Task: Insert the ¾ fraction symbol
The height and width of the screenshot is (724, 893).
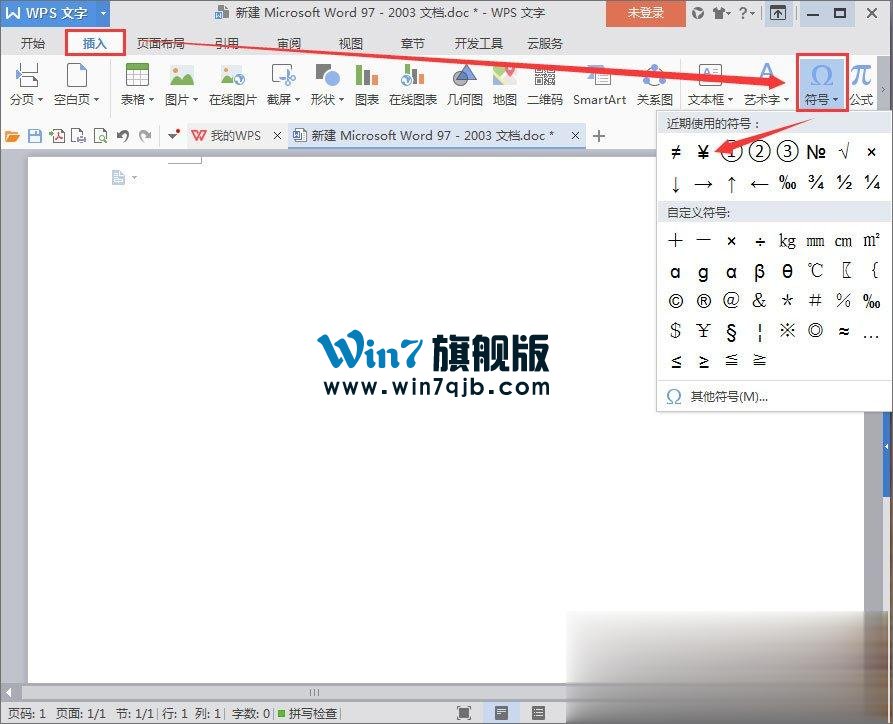Action: (x=816, y=183)
